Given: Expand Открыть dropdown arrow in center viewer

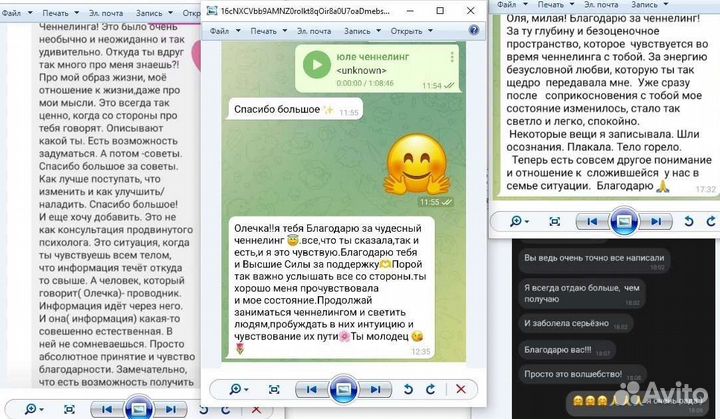Looking at the screenshot, I should point(430,31).
